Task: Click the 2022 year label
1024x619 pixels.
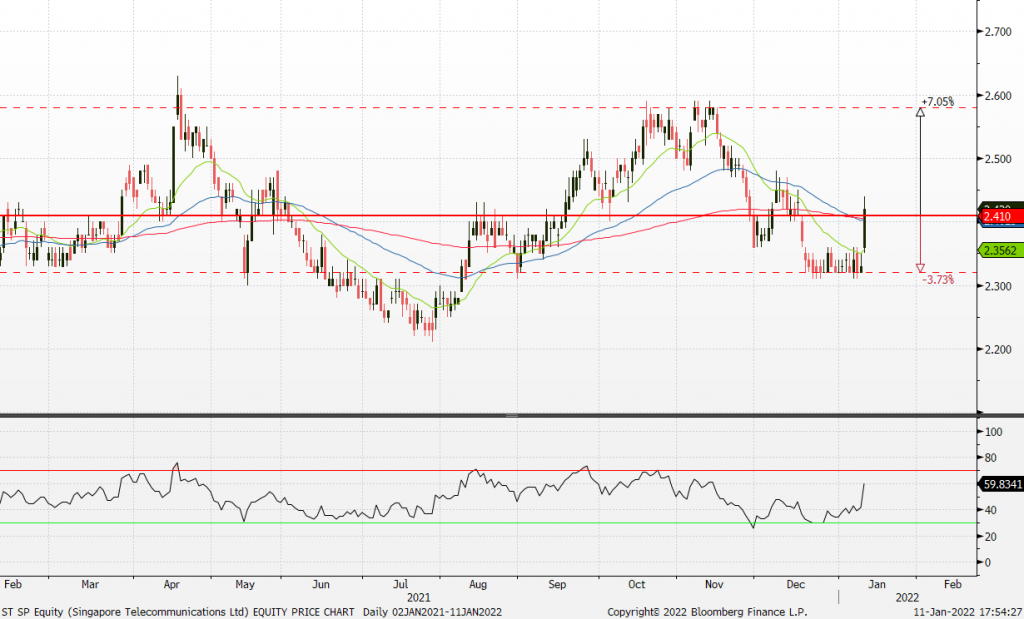Action: point(907,596)
